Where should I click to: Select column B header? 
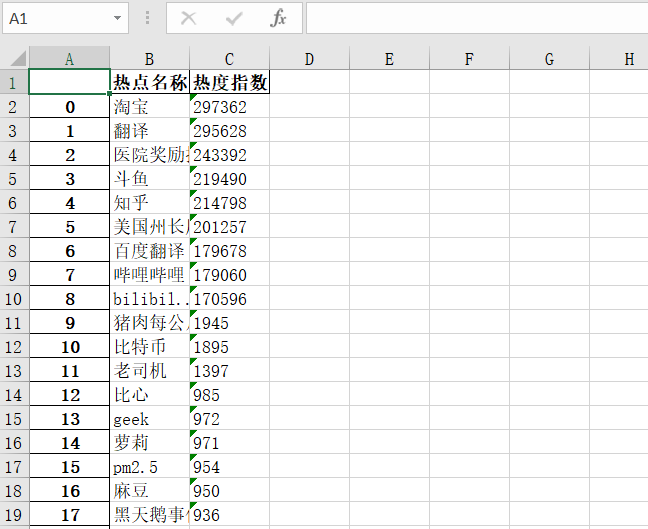[150, 58]
